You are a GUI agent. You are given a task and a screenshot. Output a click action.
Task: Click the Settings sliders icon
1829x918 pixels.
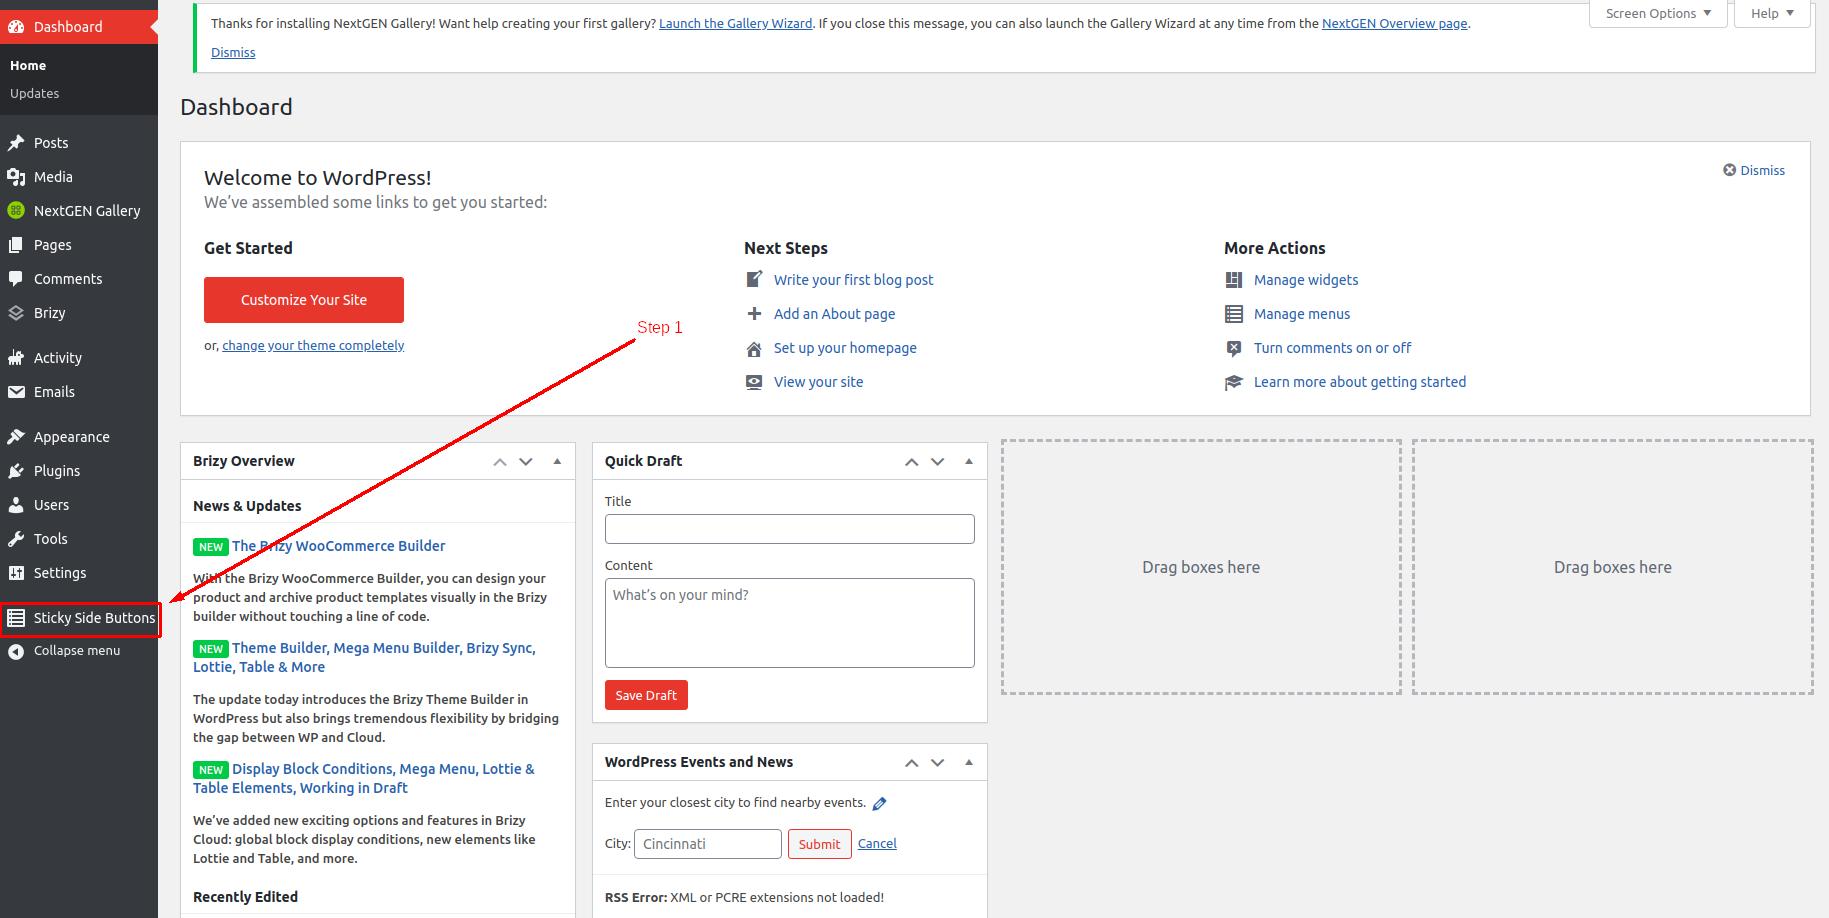tap(16, 573)
